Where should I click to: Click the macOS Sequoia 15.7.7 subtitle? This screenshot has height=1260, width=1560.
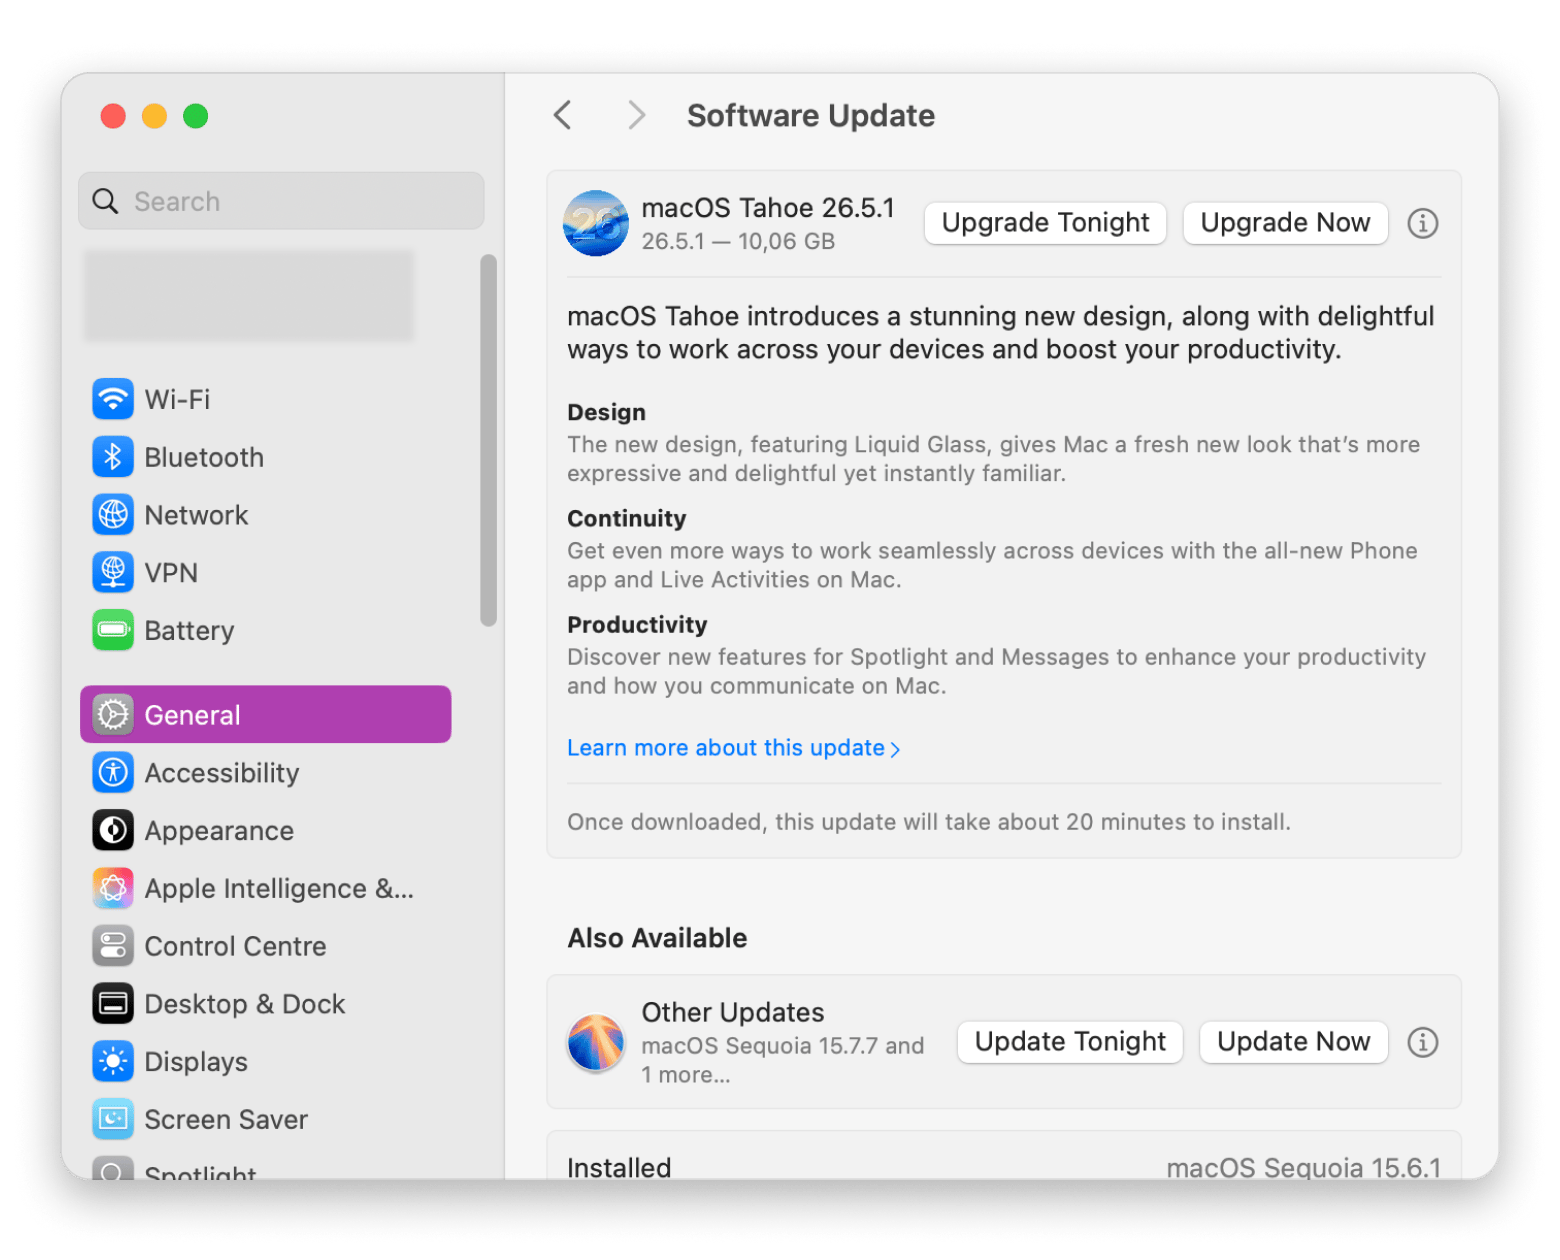point(783,1060)
